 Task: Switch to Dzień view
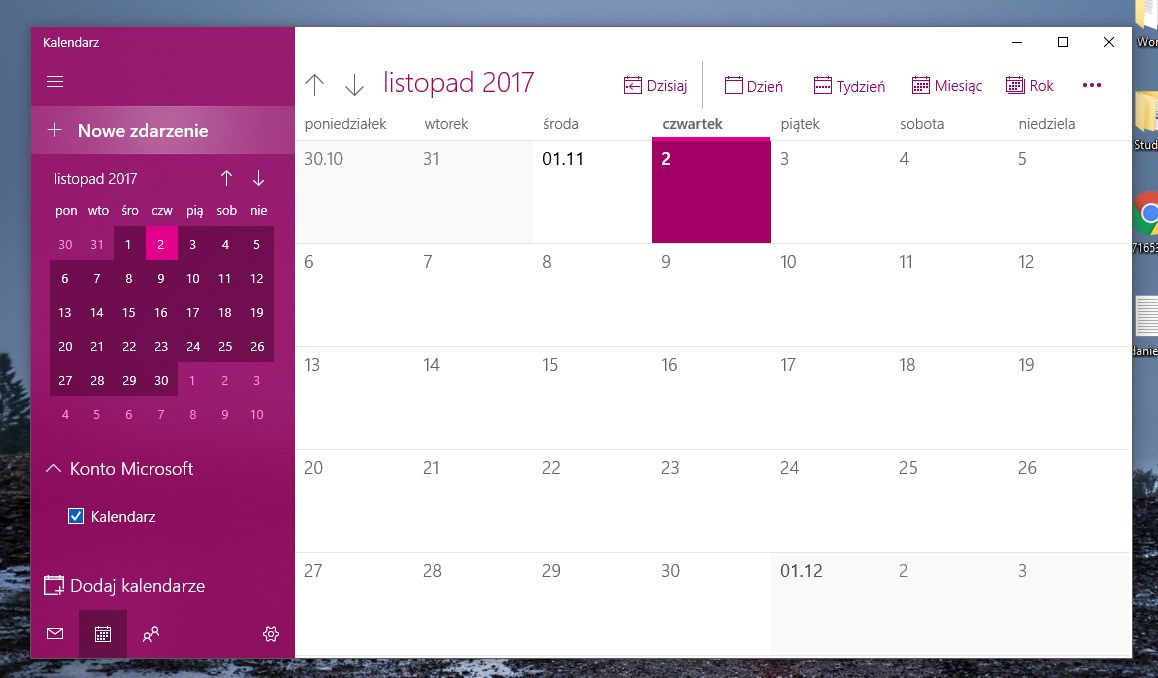pos(753,86)
